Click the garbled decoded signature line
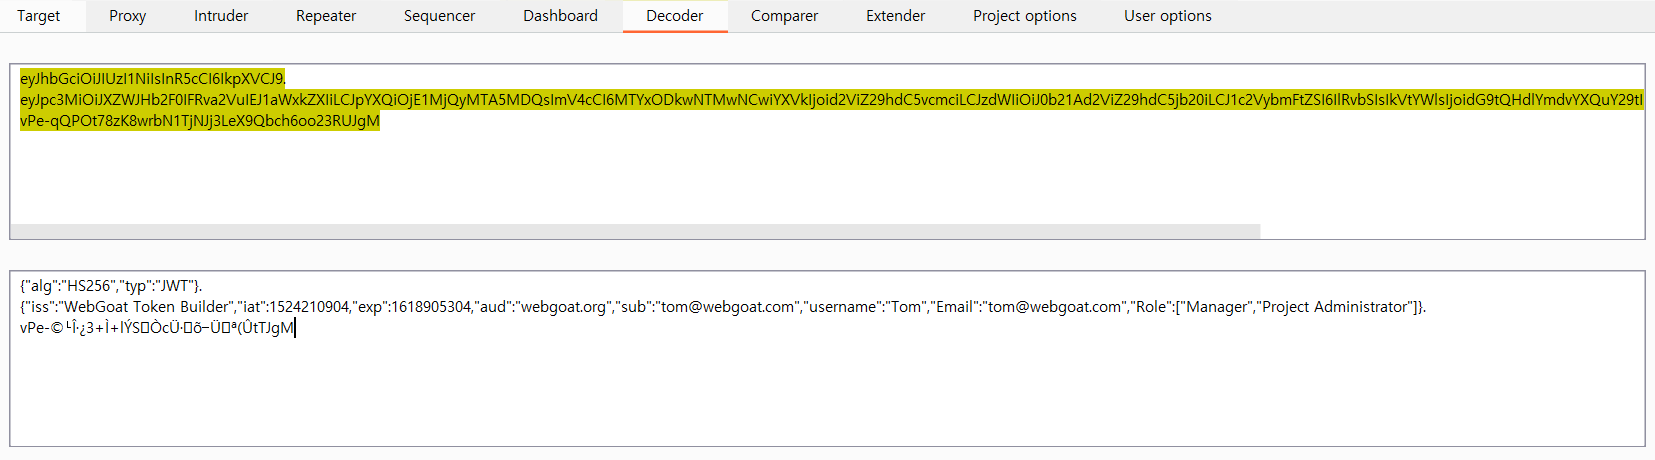 click(157, 328)
